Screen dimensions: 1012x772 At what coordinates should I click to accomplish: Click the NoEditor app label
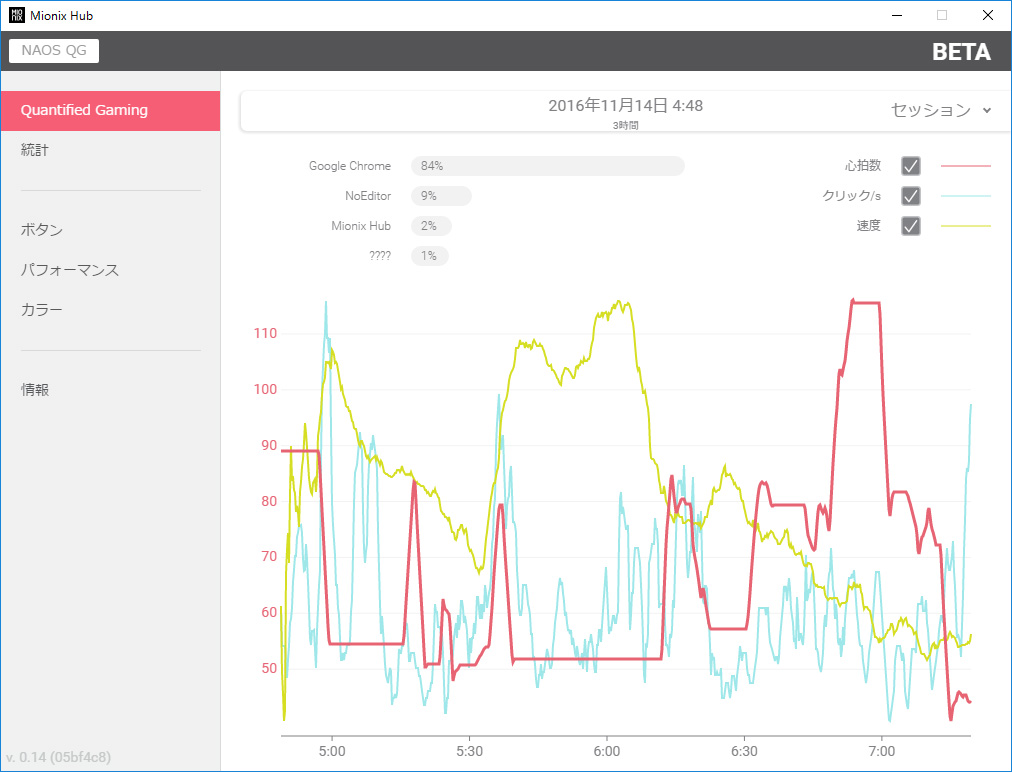tap(368, 196)
